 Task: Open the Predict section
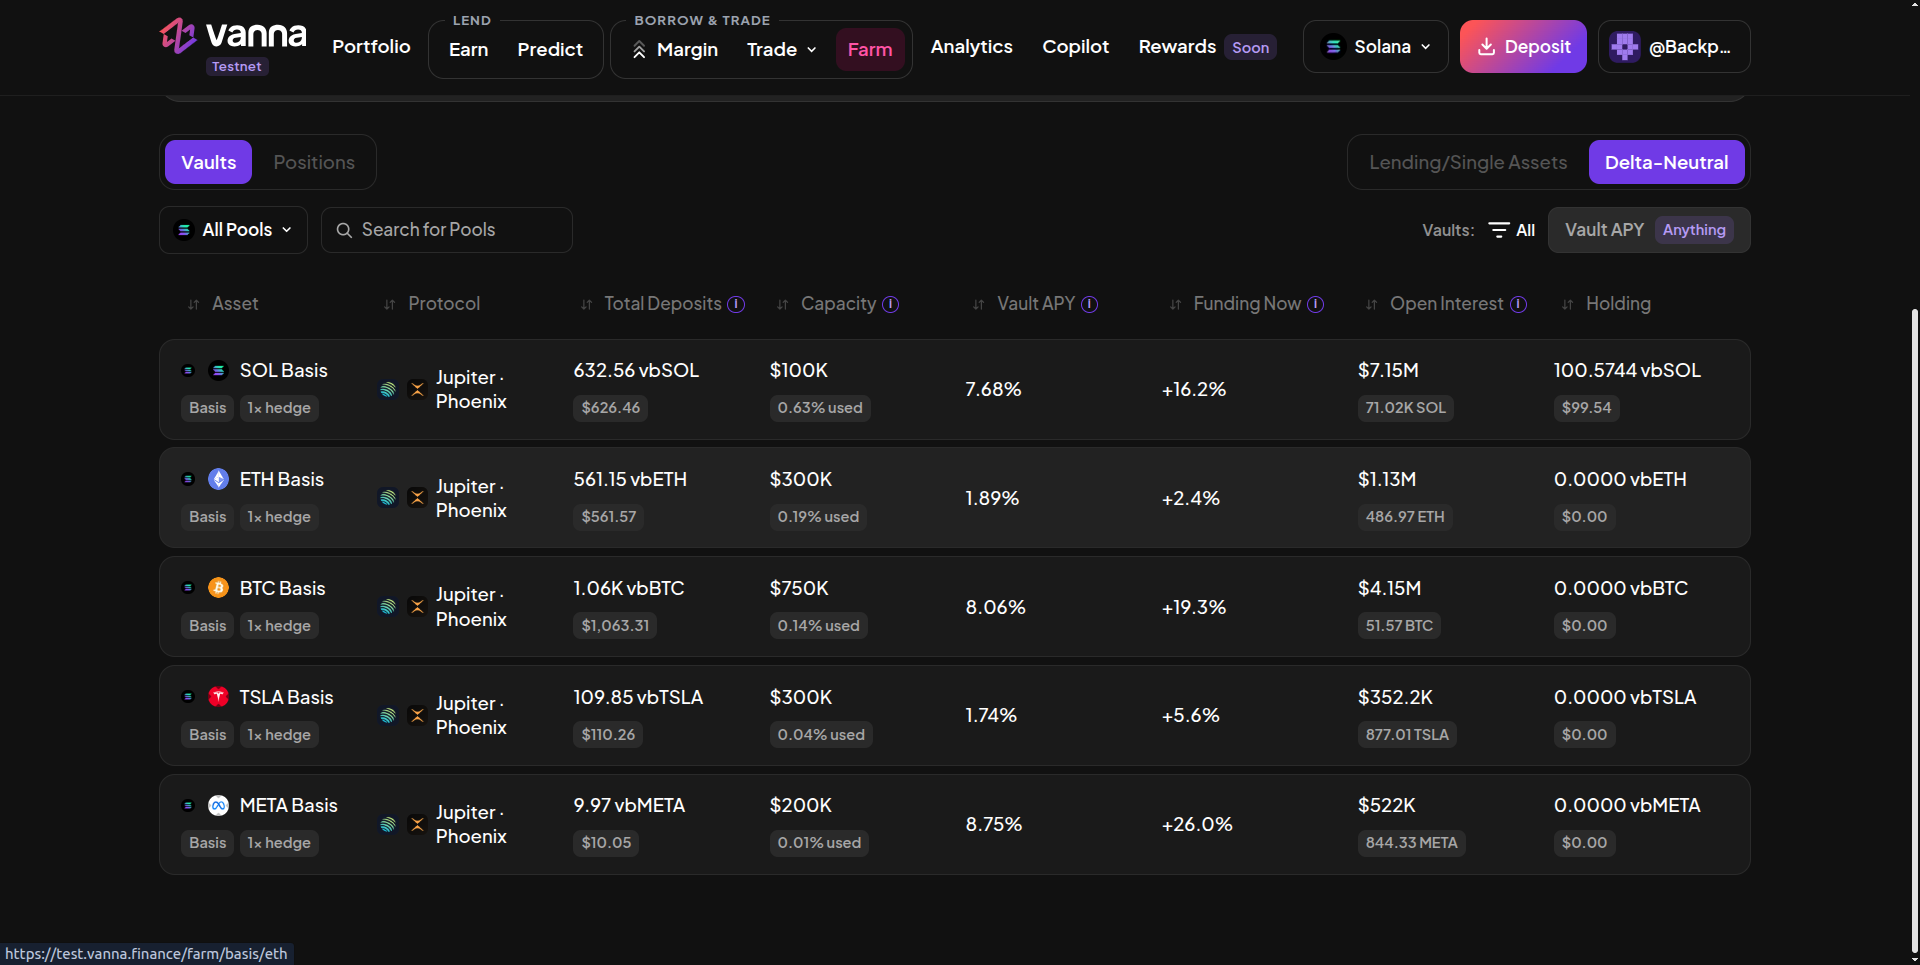click(x=550, y=49)
